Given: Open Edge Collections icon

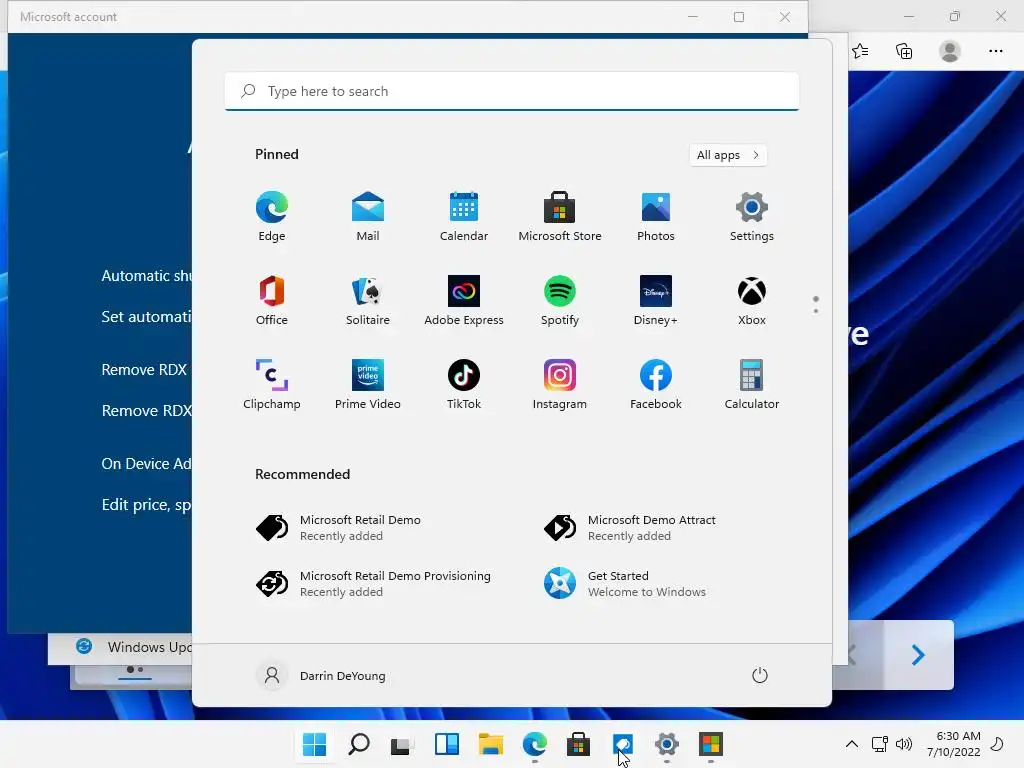Looking at the screenshot, I should point(904,51).
